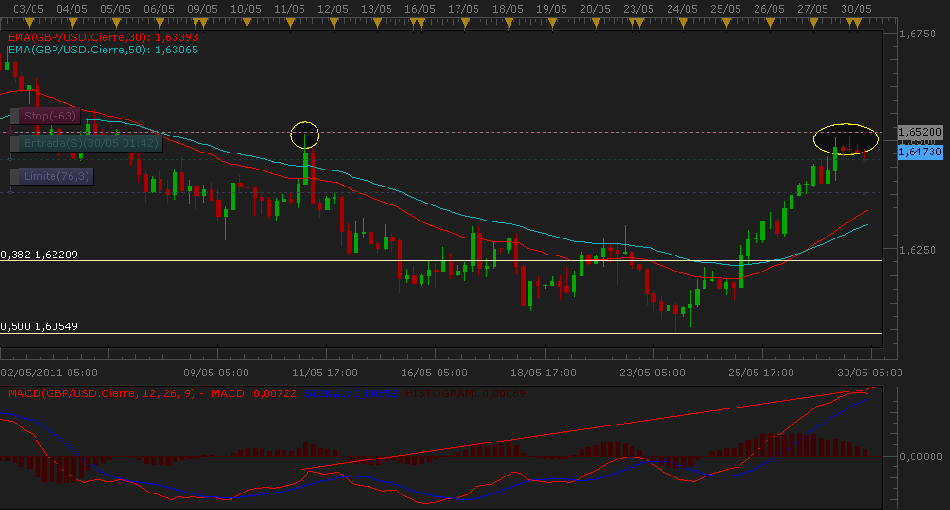The image size is (950, 510).
Task: Click the 0,0000 MACD axis zero label
Action: [x=920, y=456]
